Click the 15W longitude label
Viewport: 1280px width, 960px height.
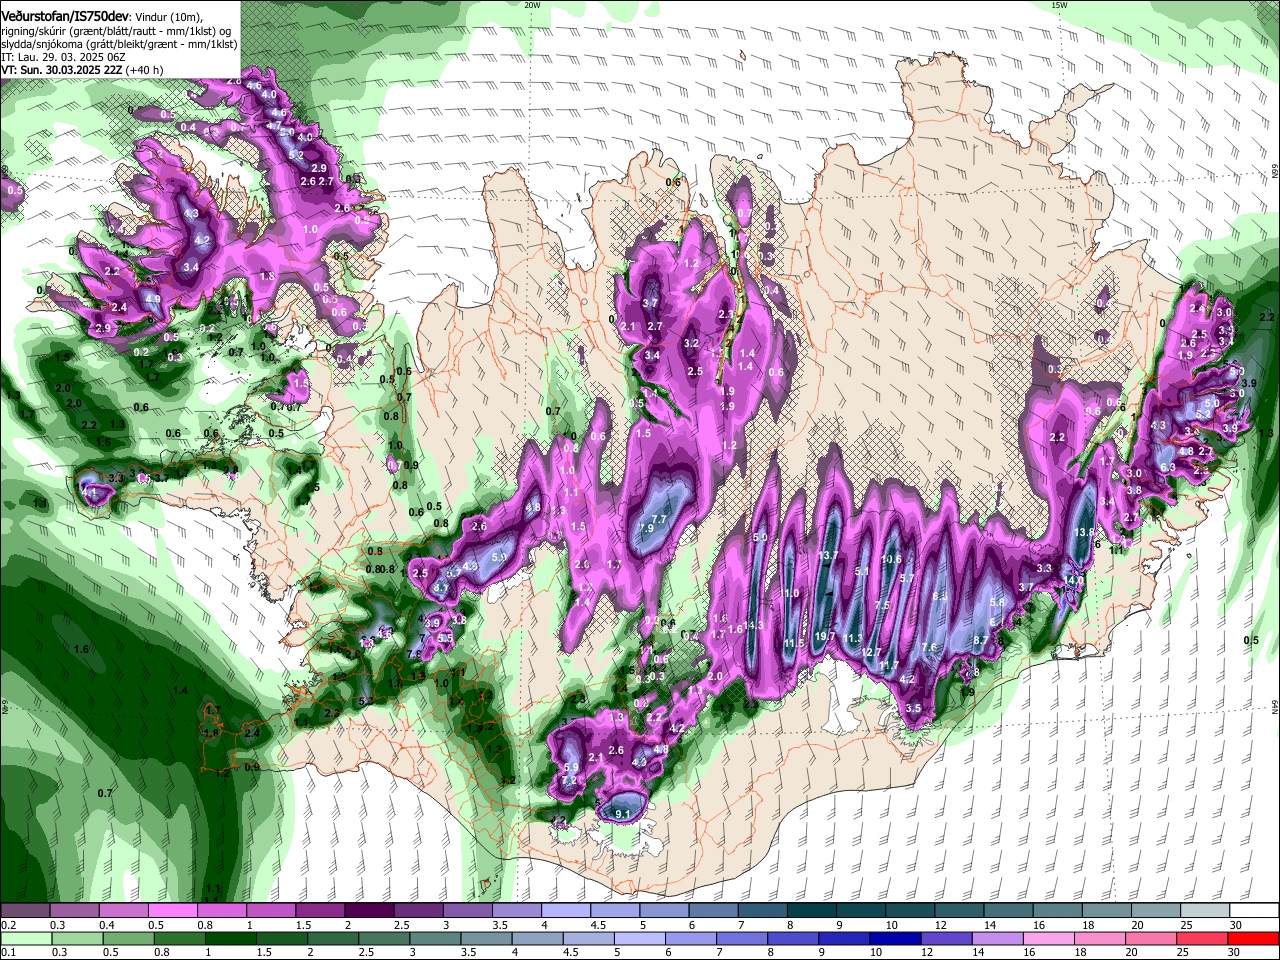[x=1059, y=5]
